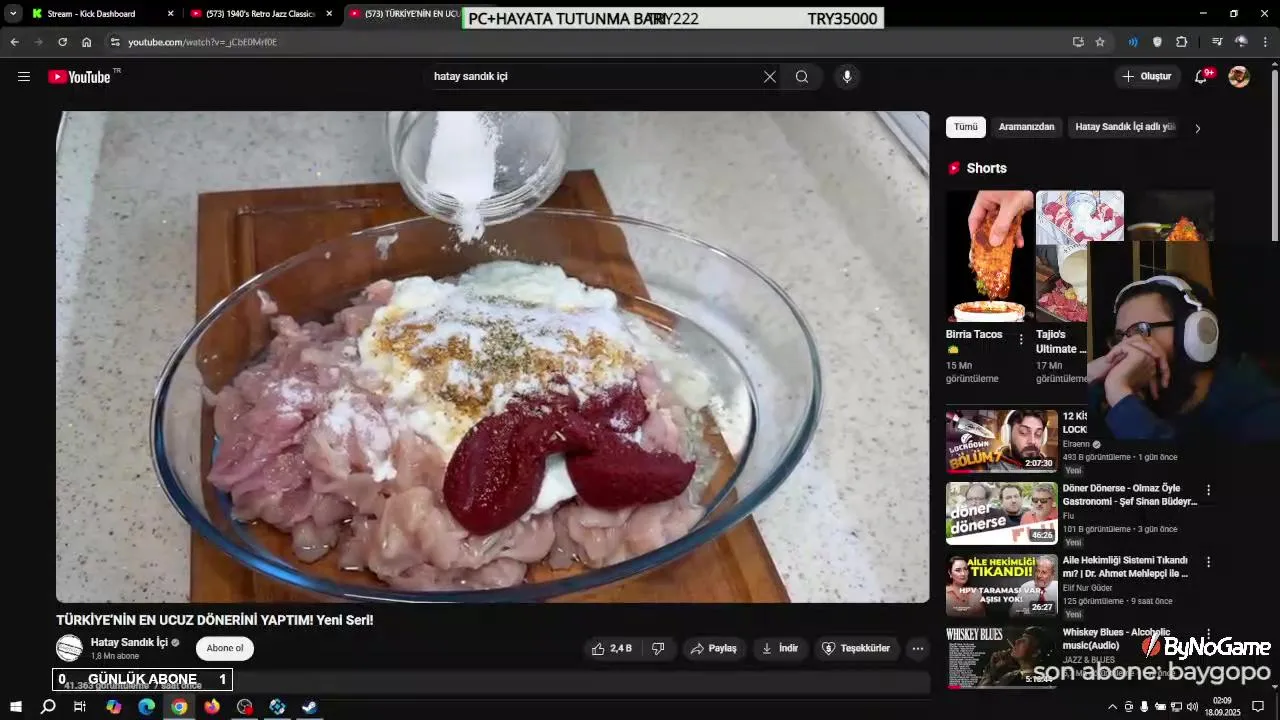Open Windows taskbar search
This screenshot has height=720, width=1280.
pos(47,707)
